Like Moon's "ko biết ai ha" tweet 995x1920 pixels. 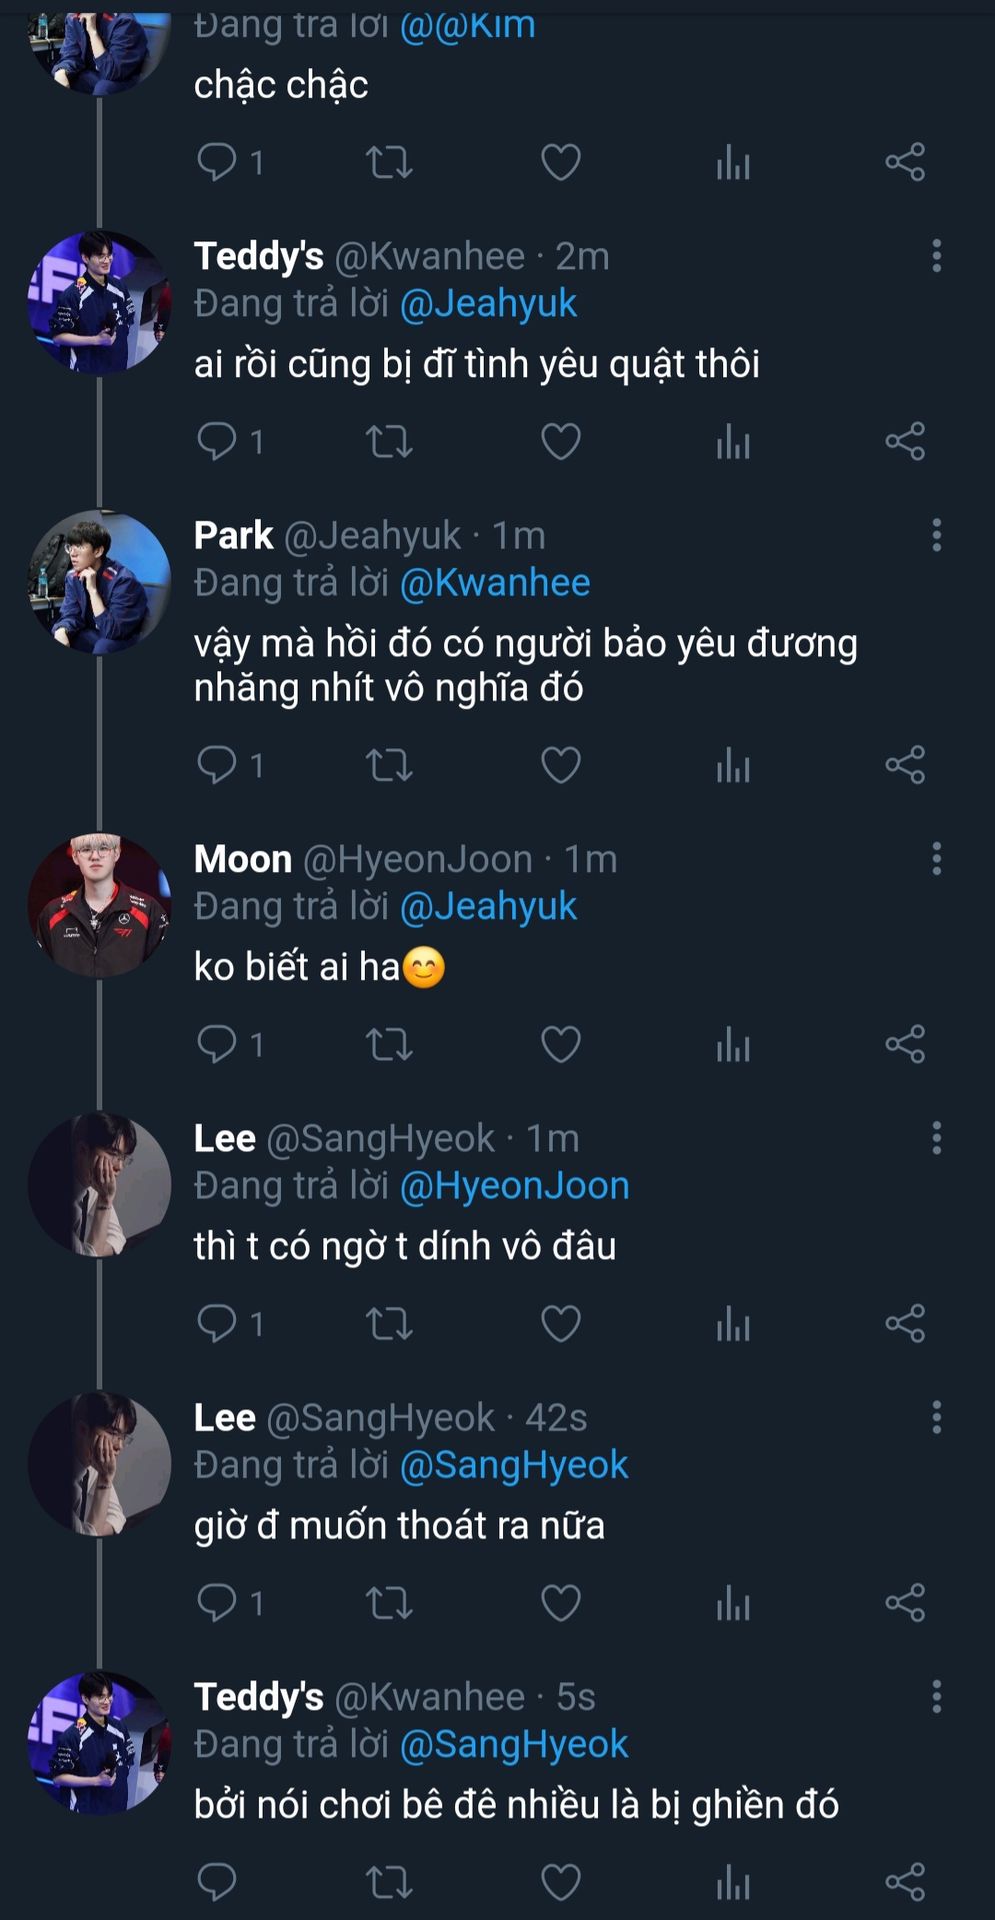pyautogui.click(x=561, y=1044)
